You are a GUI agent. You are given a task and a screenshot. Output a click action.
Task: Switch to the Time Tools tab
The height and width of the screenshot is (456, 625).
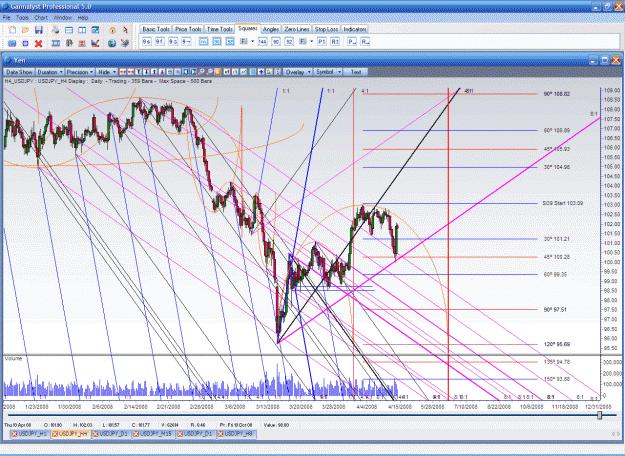point(219,29)
